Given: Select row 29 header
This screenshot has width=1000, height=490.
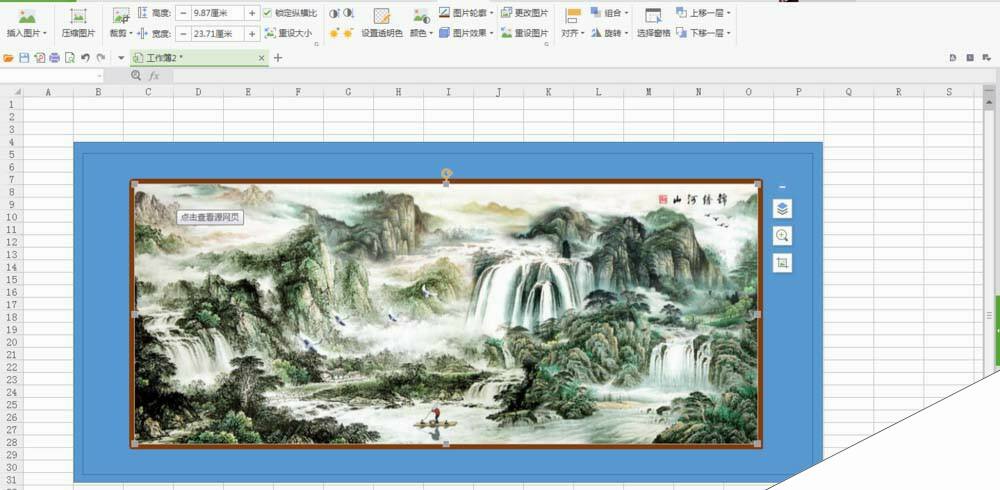Looking at the screenshot, I should click(11, 455).
